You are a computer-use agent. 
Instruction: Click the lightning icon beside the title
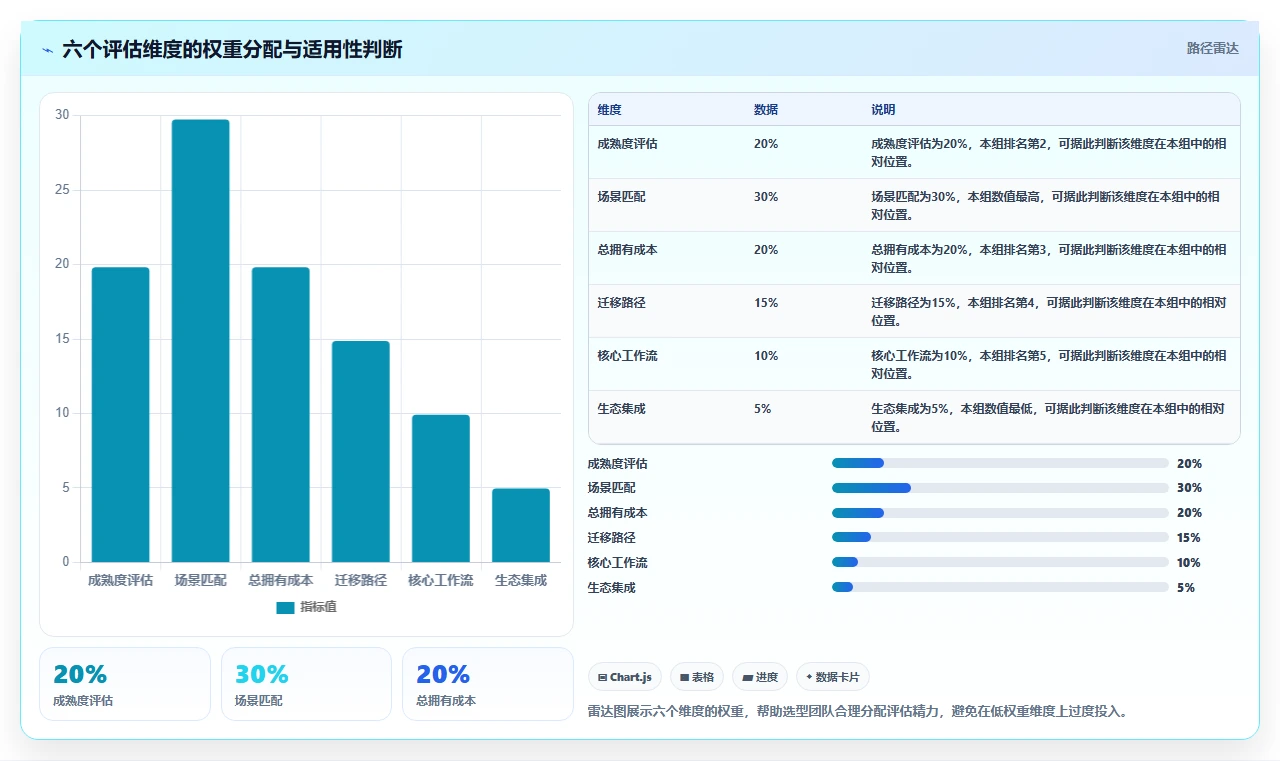coord(48,50)
